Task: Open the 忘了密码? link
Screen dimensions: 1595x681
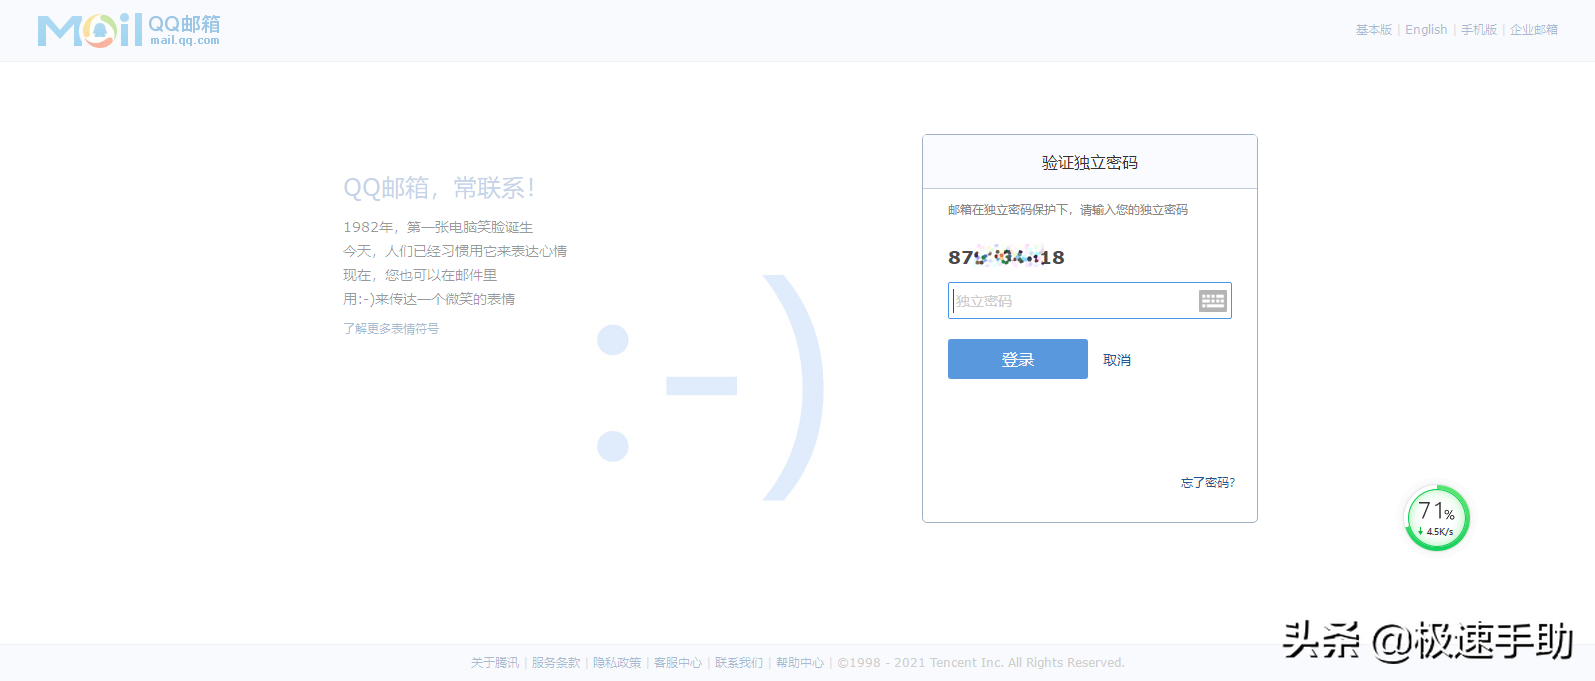Action: click(1208, 483)
